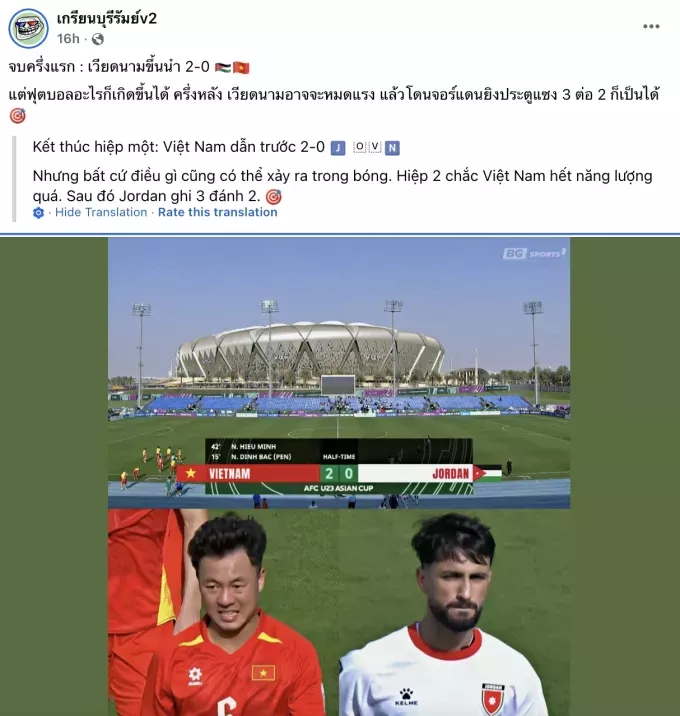The height and width of the screenshot is (716, 680).
Task: Click the Vietnam 2-0 Jordan score banner
Action: (338, 474)
